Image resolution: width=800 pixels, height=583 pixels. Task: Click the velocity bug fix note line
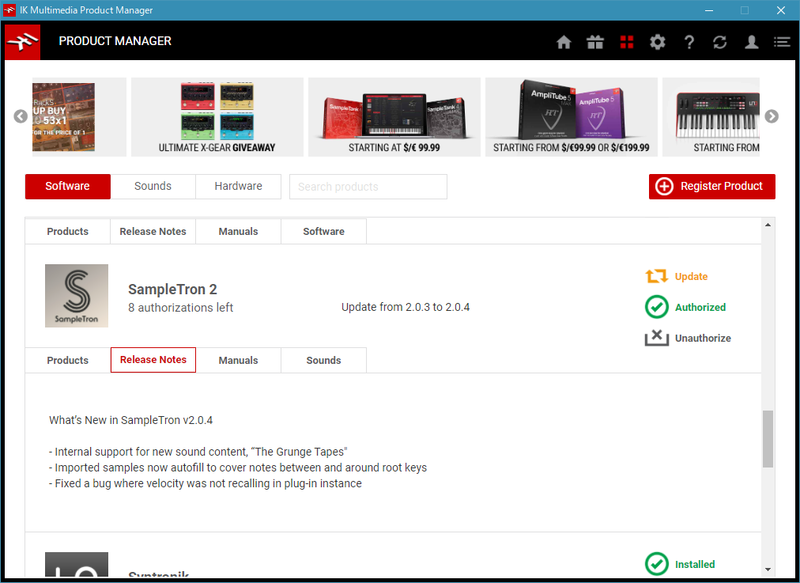pos(205,484)
